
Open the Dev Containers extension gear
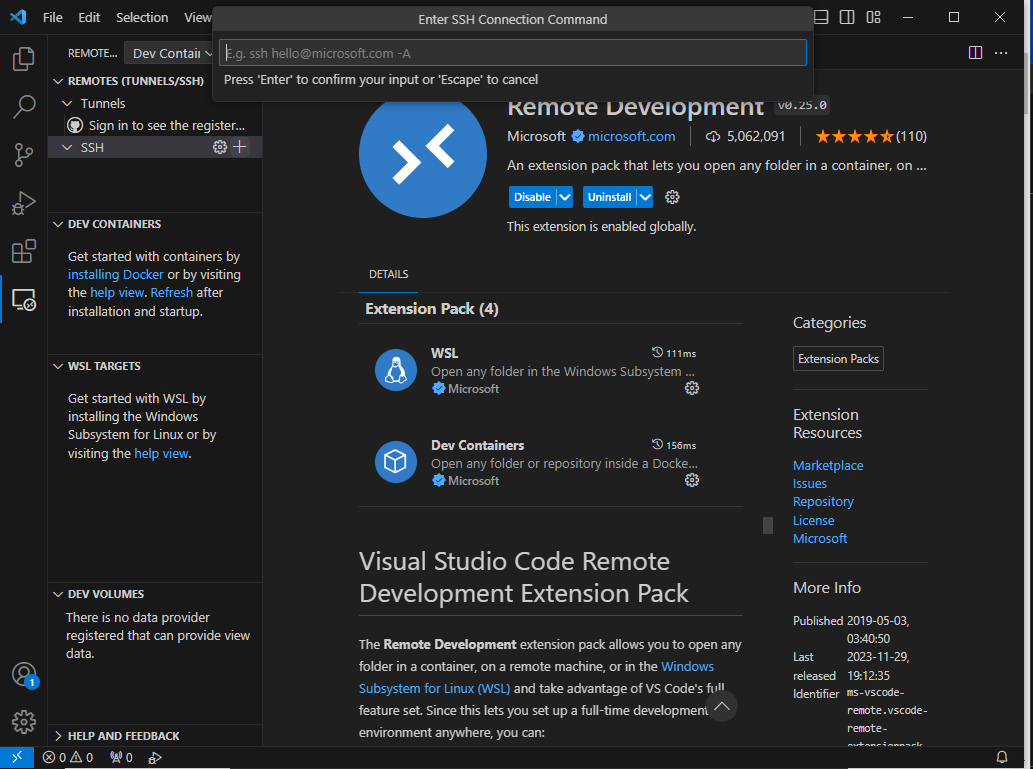[692, 480]
